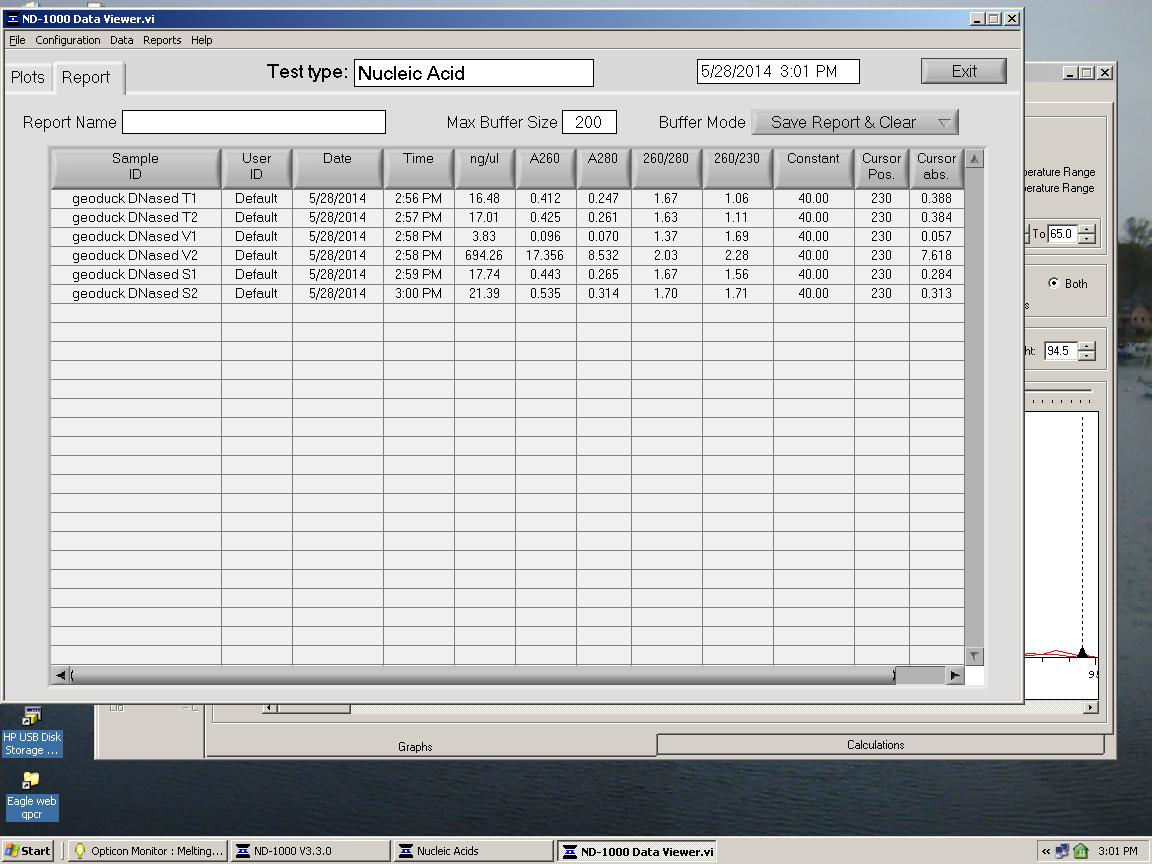Open the Configuration menu
This screenshot has height=864, width=1152.
pos(67,40)
